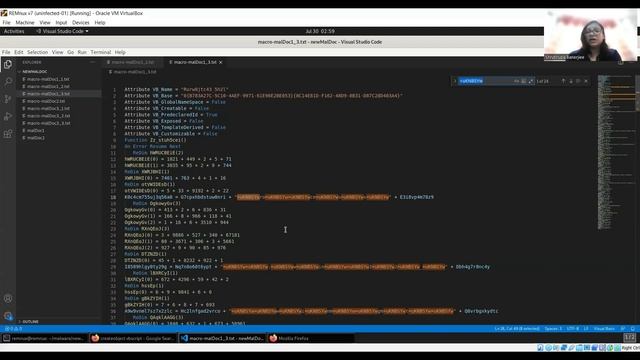640x360 pixels.
Task: Switch to remnux terminal taskbar window
Action: click(44, 338)
